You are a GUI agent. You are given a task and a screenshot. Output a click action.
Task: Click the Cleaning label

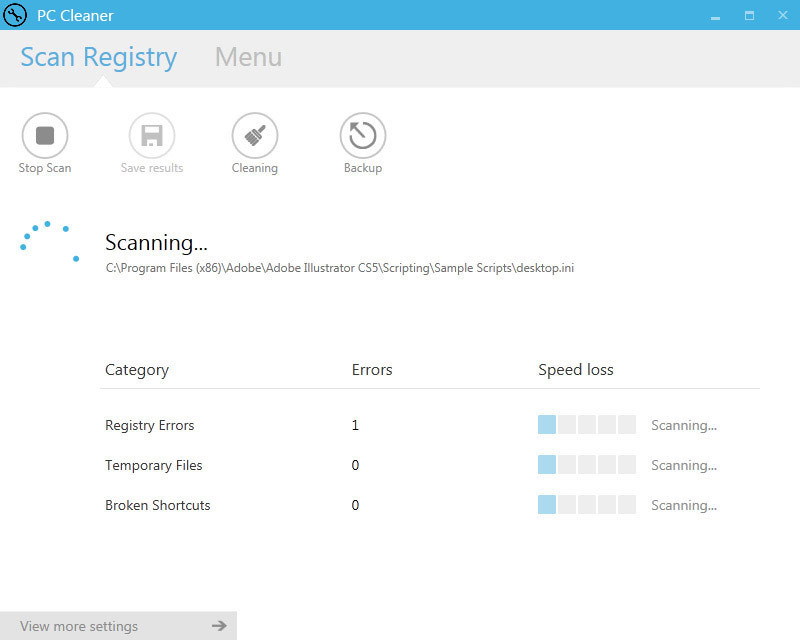[255, 168]
